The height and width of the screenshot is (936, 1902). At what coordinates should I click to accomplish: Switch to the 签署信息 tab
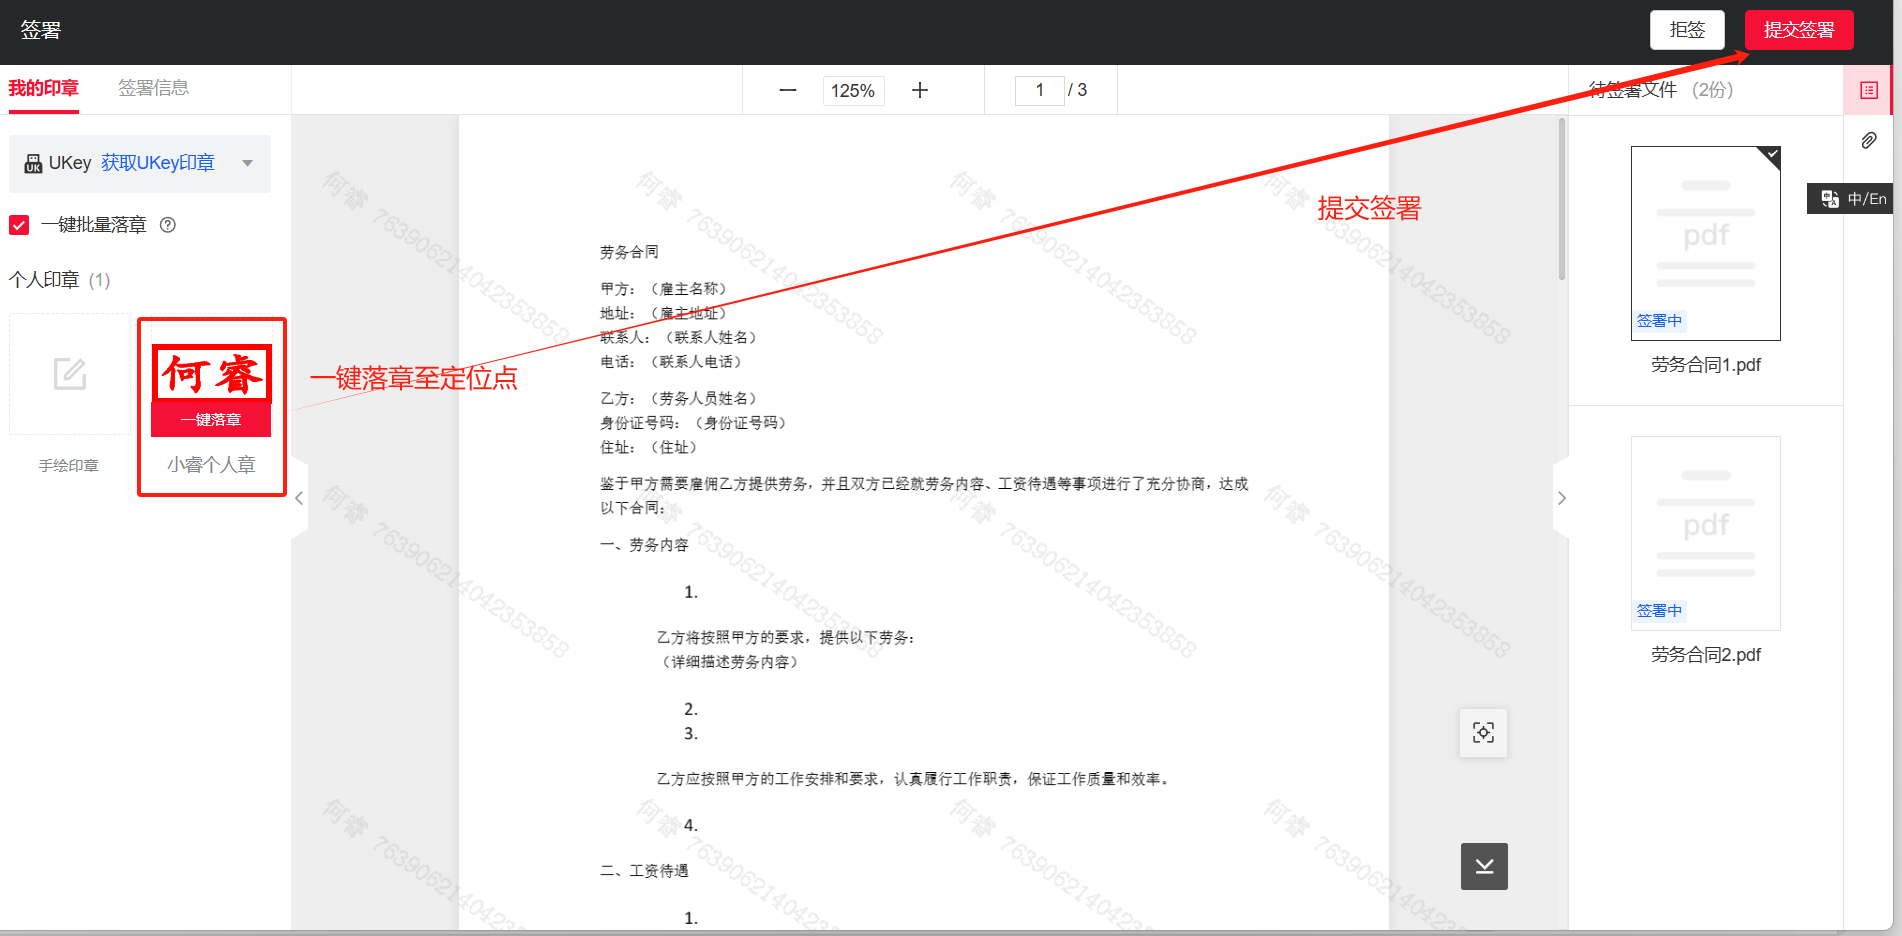[153, 88]
